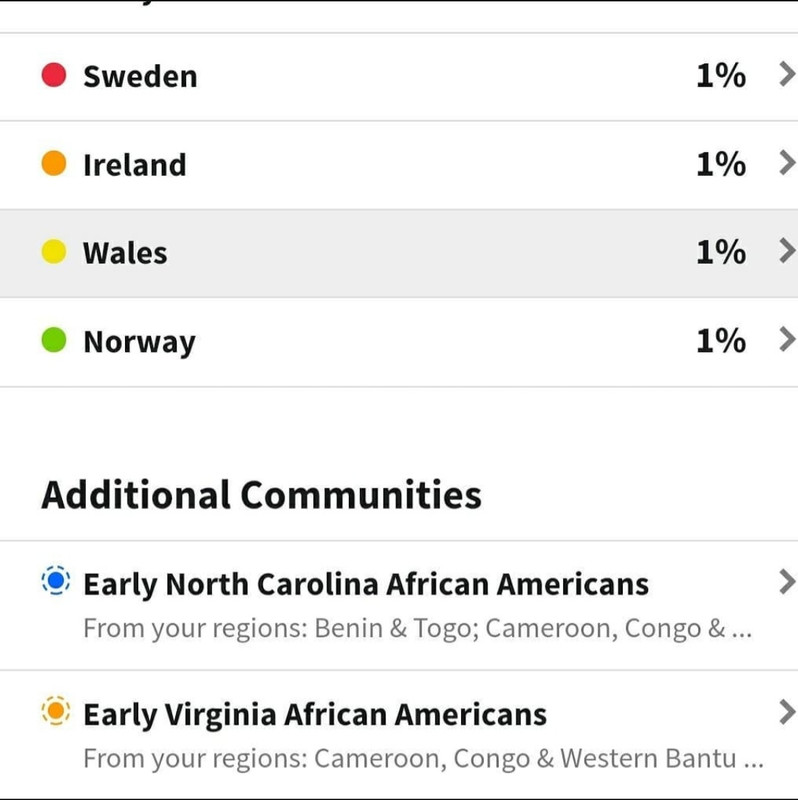This screenshot has height=800, width=798.
Task: Click the green dot next to Norway
Action: [x=54, y=341]
